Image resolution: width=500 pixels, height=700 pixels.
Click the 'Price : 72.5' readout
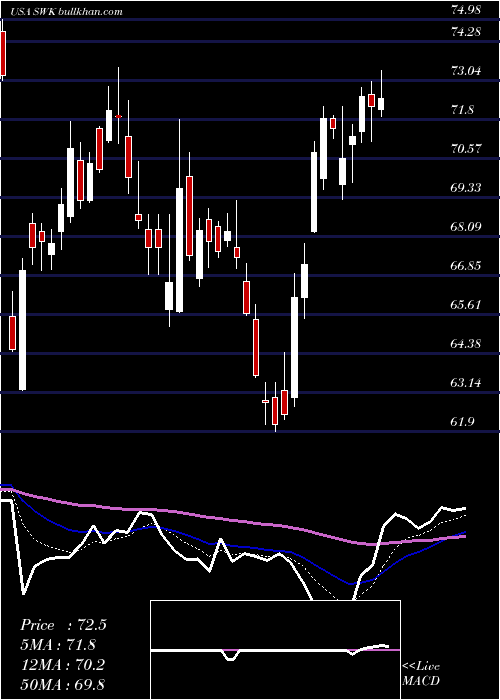coord(63,625)
